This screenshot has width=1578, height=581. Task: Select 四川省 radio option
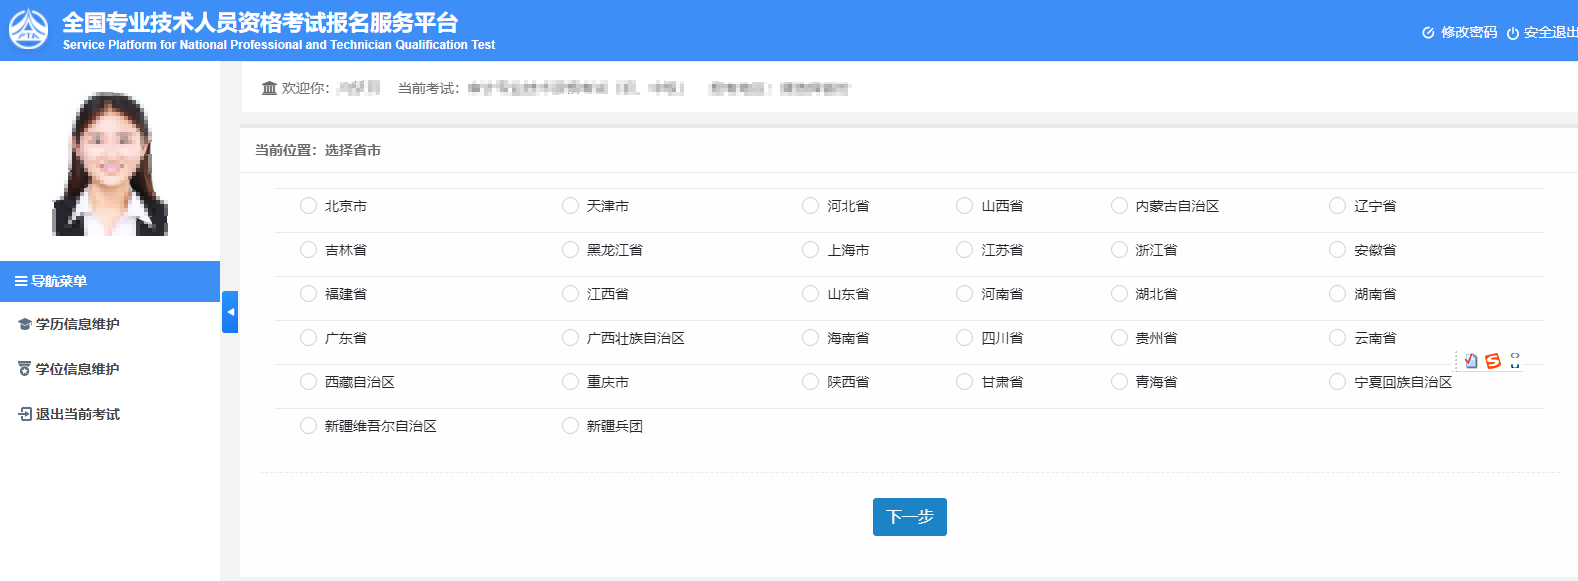(x=964, y=338)
